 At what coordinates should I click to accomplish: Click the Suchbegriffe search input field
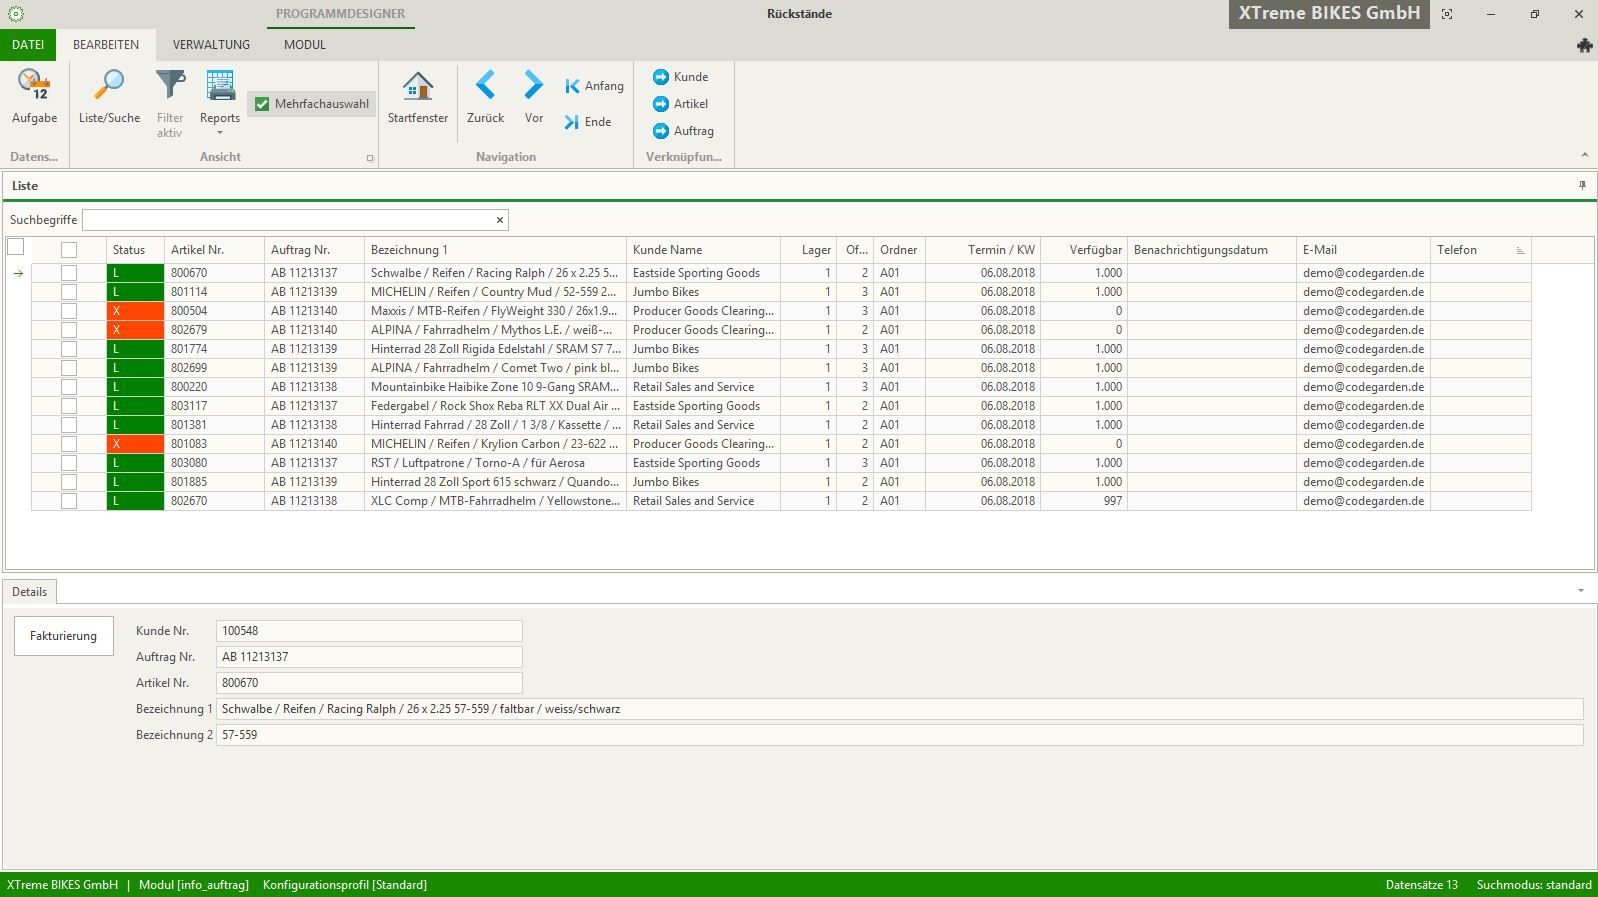coord(288,220)
